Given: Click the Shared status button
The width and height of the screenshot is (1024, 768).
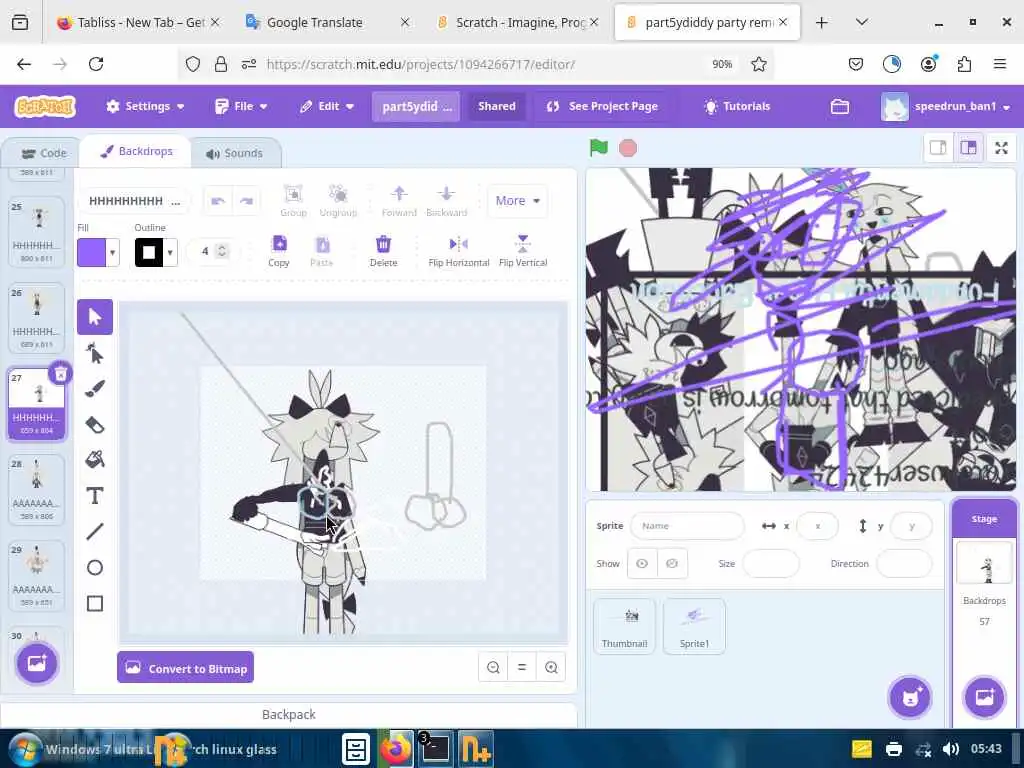Looking at the screenshot, I should (496, 106).
